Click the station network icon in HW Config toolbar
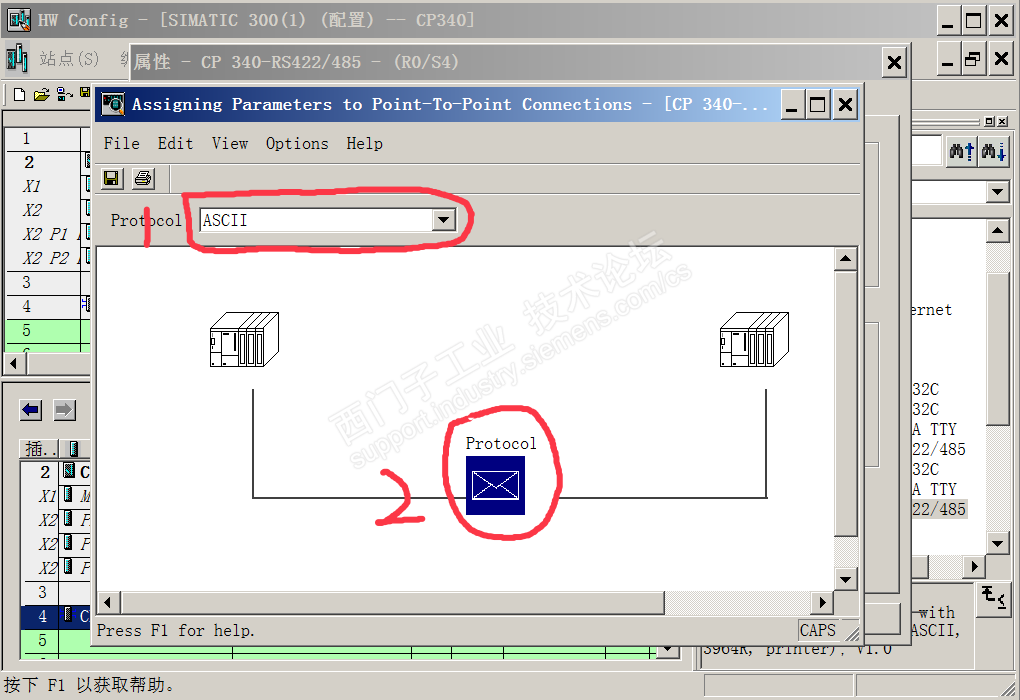Viewport: 1020px width, 700px height. point(64,95)
